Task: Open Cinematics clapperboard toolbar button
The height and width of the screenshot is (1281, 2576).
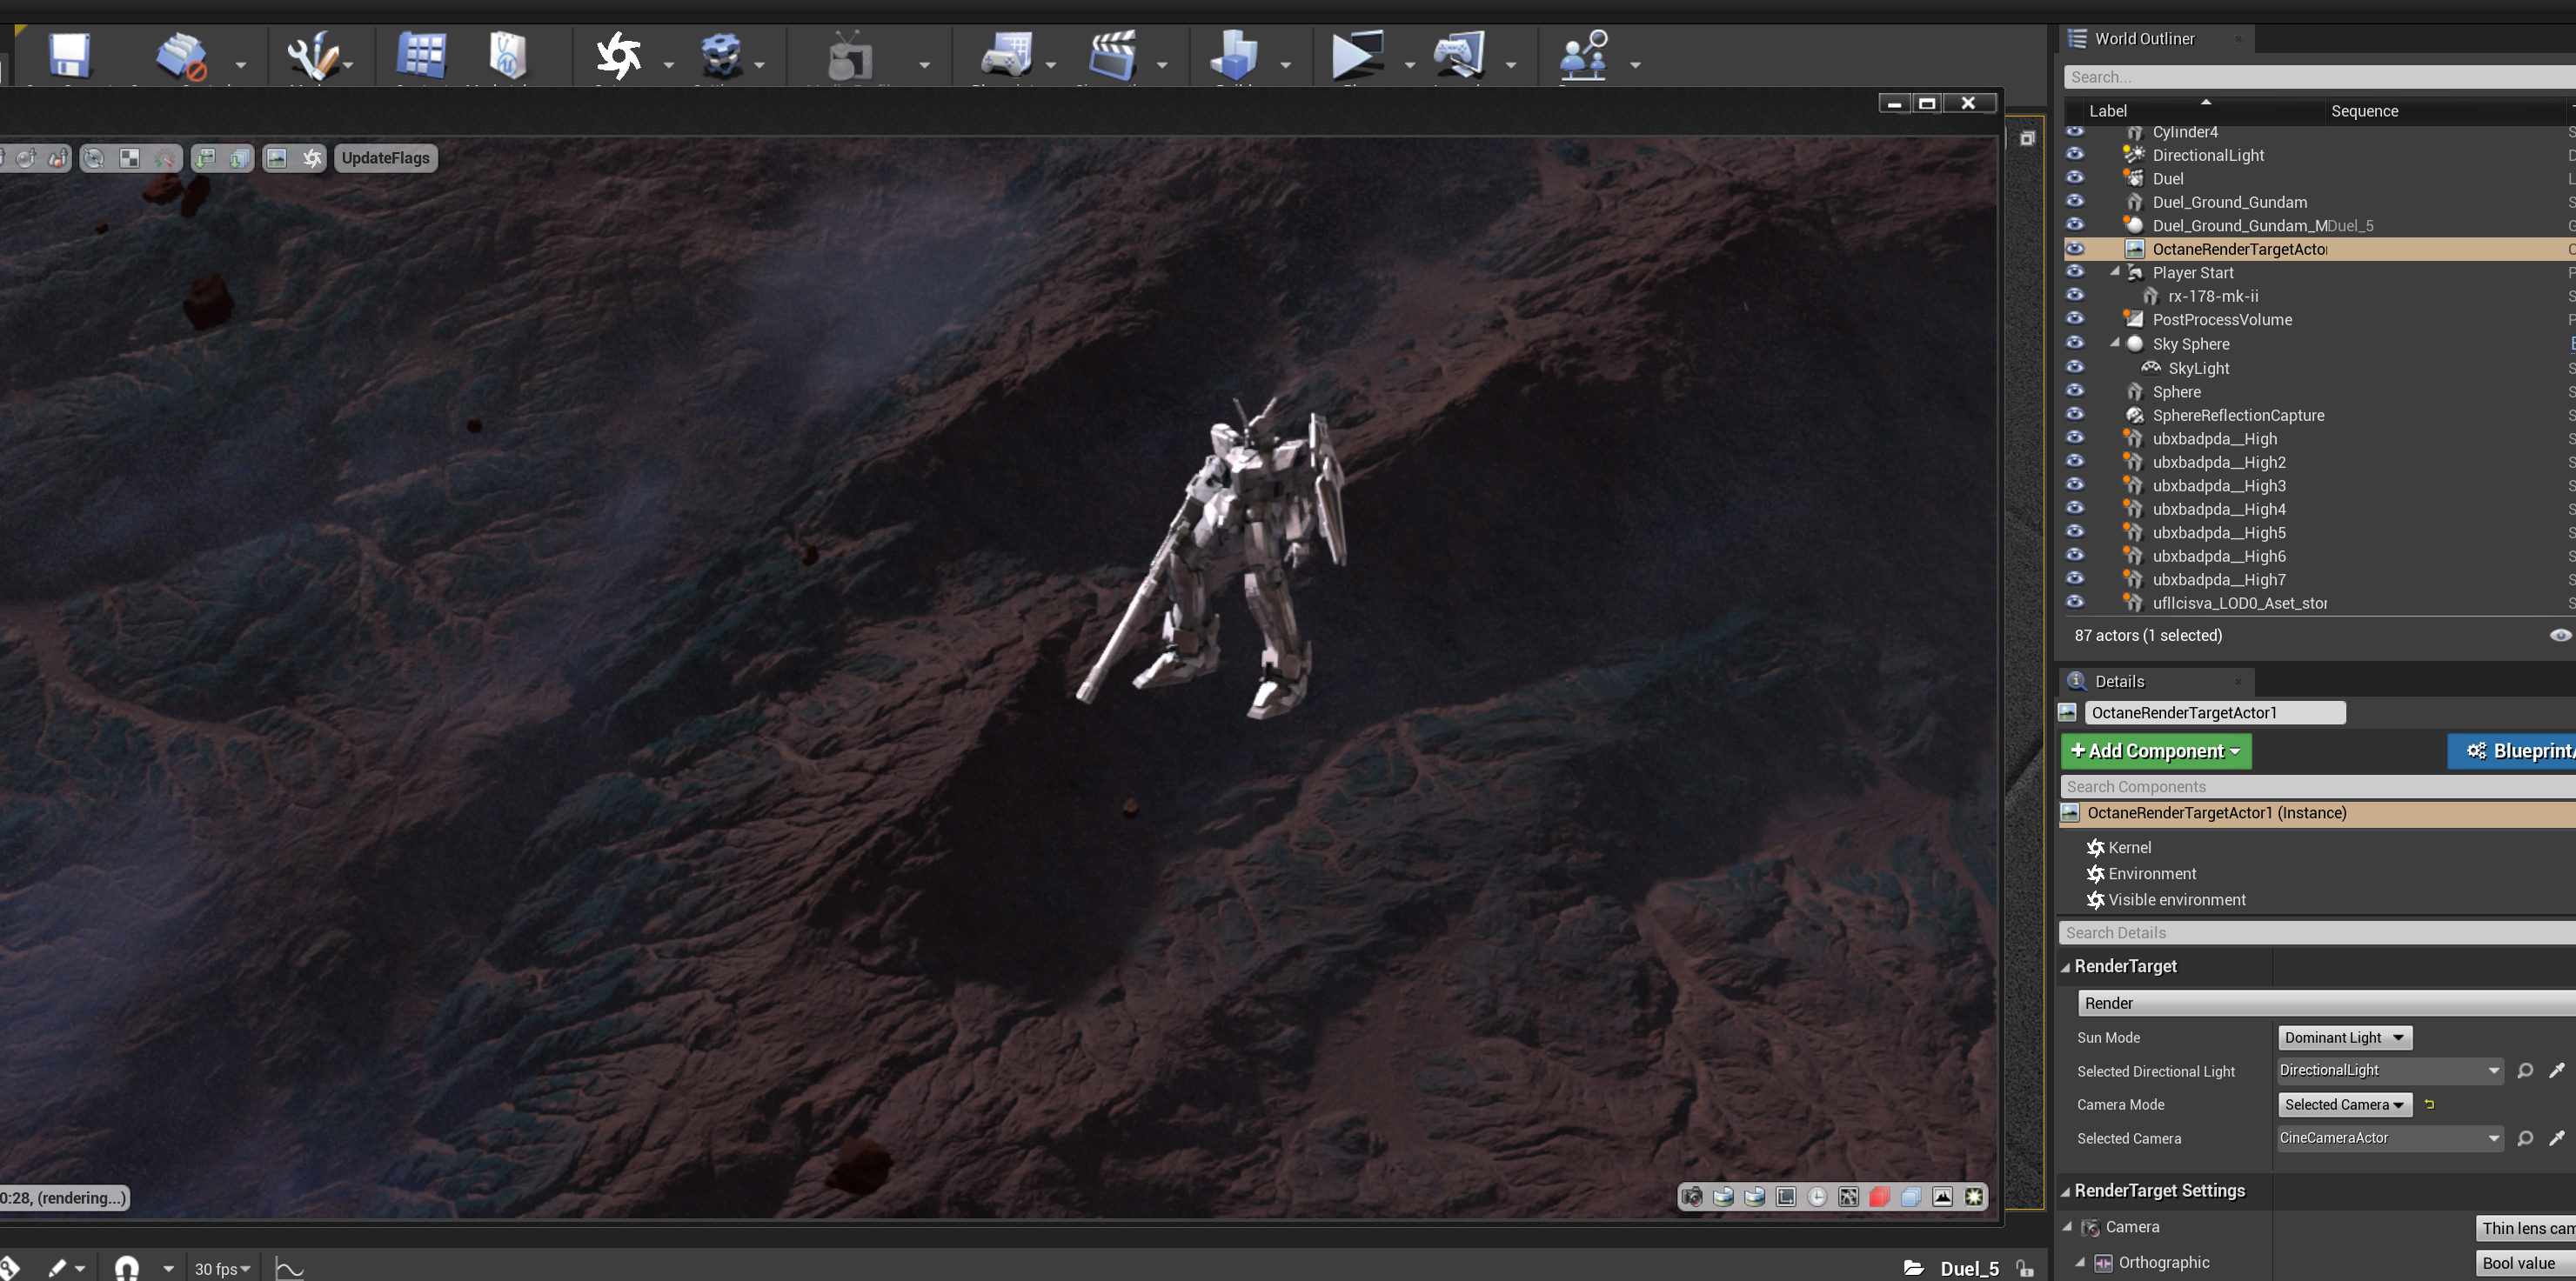Action: click(x=1112, y=56)
